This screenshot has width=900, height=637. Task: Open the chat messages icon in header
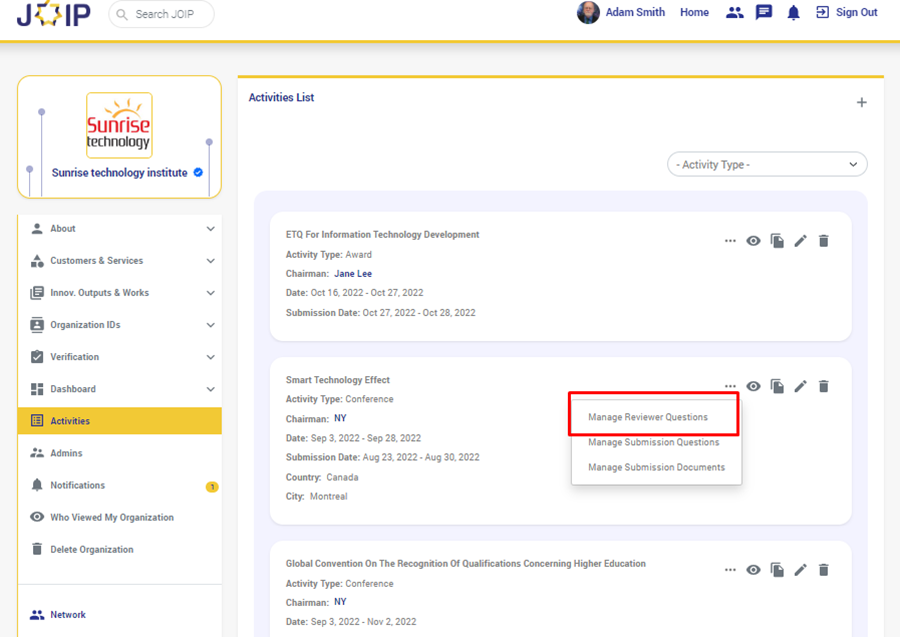(x=764, y=13)
